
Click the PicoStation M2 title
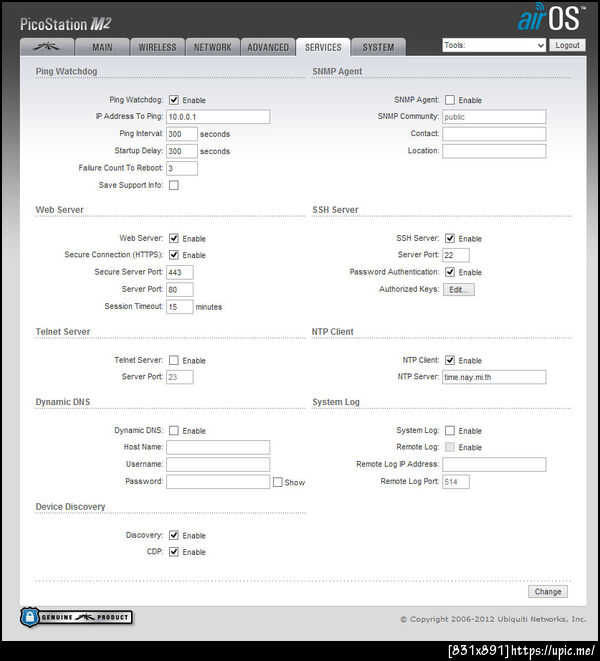(65, 24)
